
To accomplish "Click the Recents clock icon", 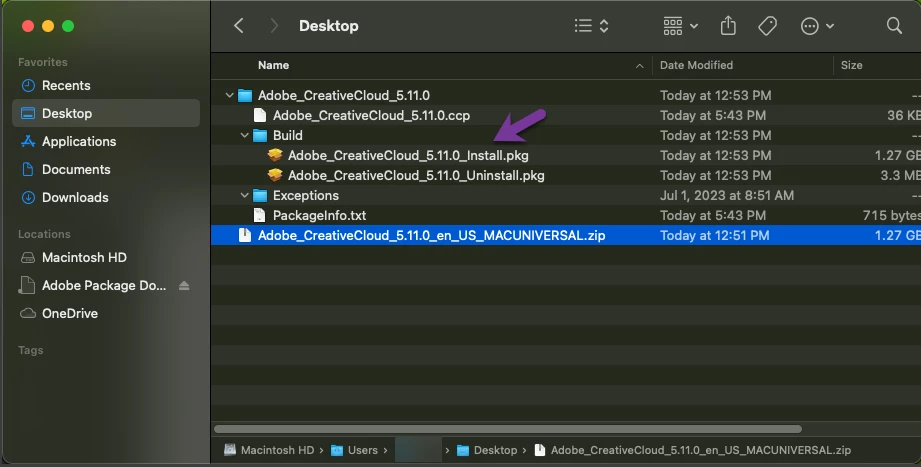I will [x=28, y=86].
